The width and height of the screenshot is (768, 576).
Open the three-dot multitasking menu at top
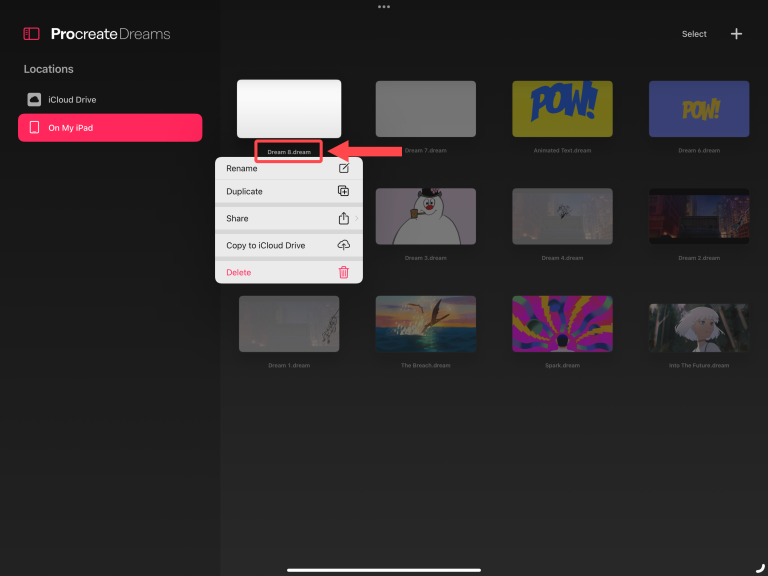pos(384,7)
